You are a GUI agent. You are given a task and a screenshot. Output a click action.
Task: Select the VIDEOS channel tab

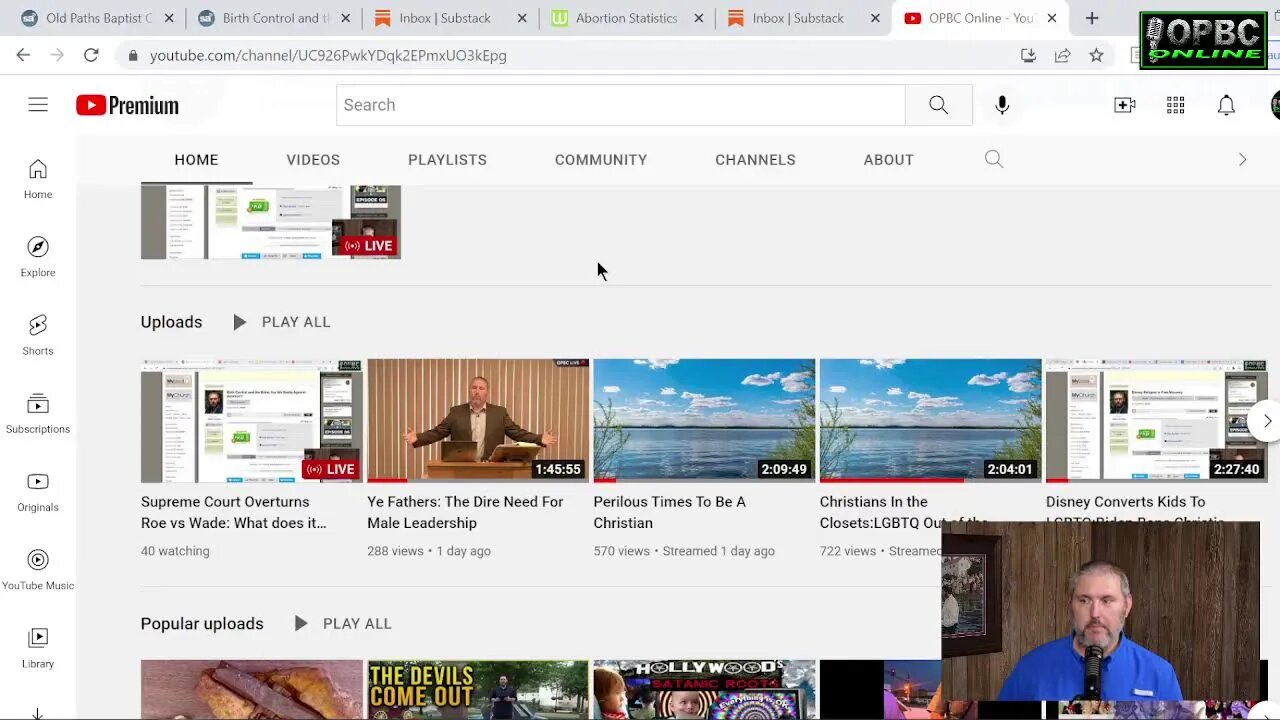click(313, 159)
